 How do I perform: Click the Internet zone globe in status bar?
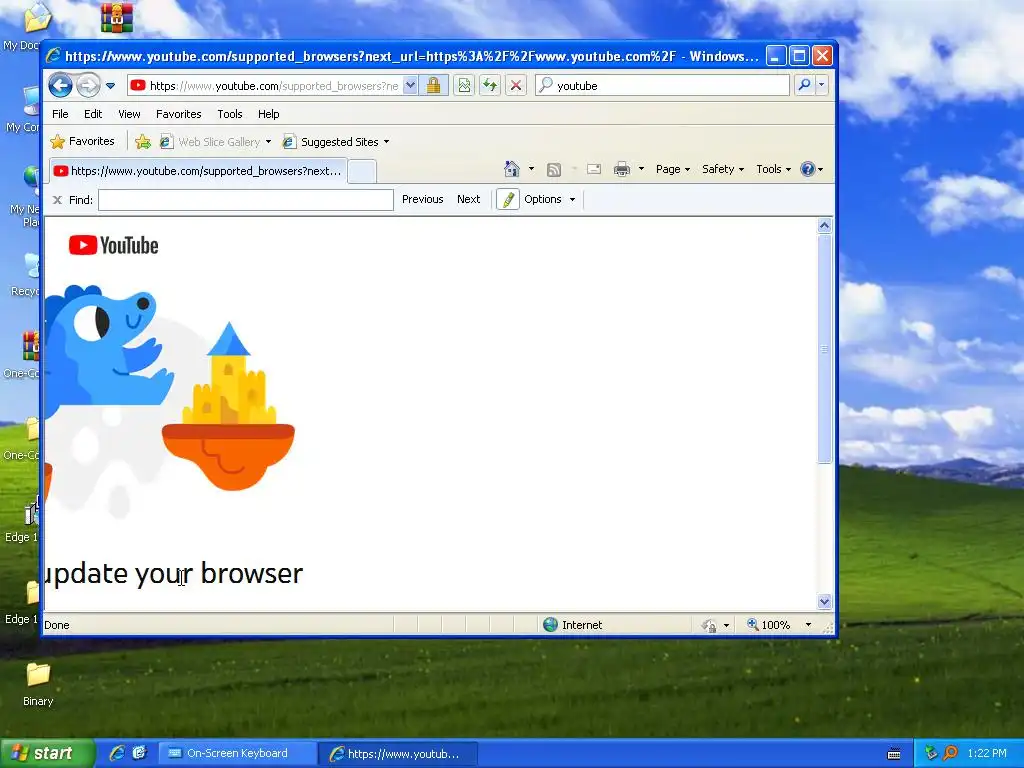point(551,625)
